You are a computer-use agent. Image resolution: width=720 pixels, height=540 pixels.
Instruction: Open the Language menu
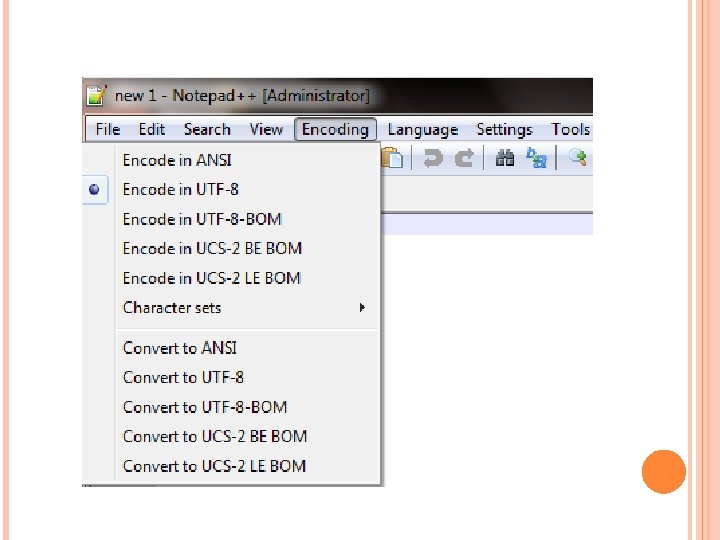point(422,129)
